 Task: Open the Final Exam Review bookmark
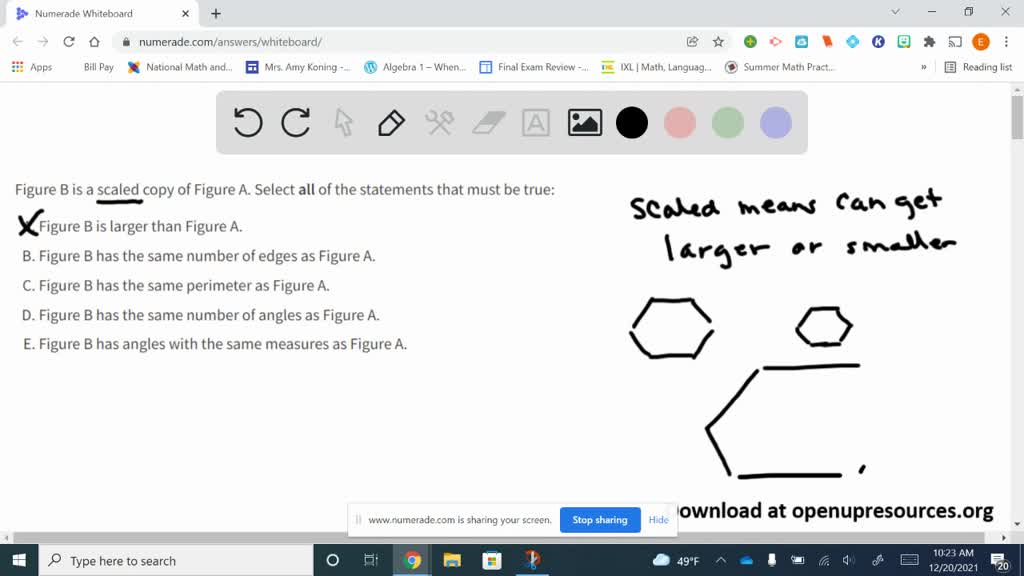[x=534, y=67]
